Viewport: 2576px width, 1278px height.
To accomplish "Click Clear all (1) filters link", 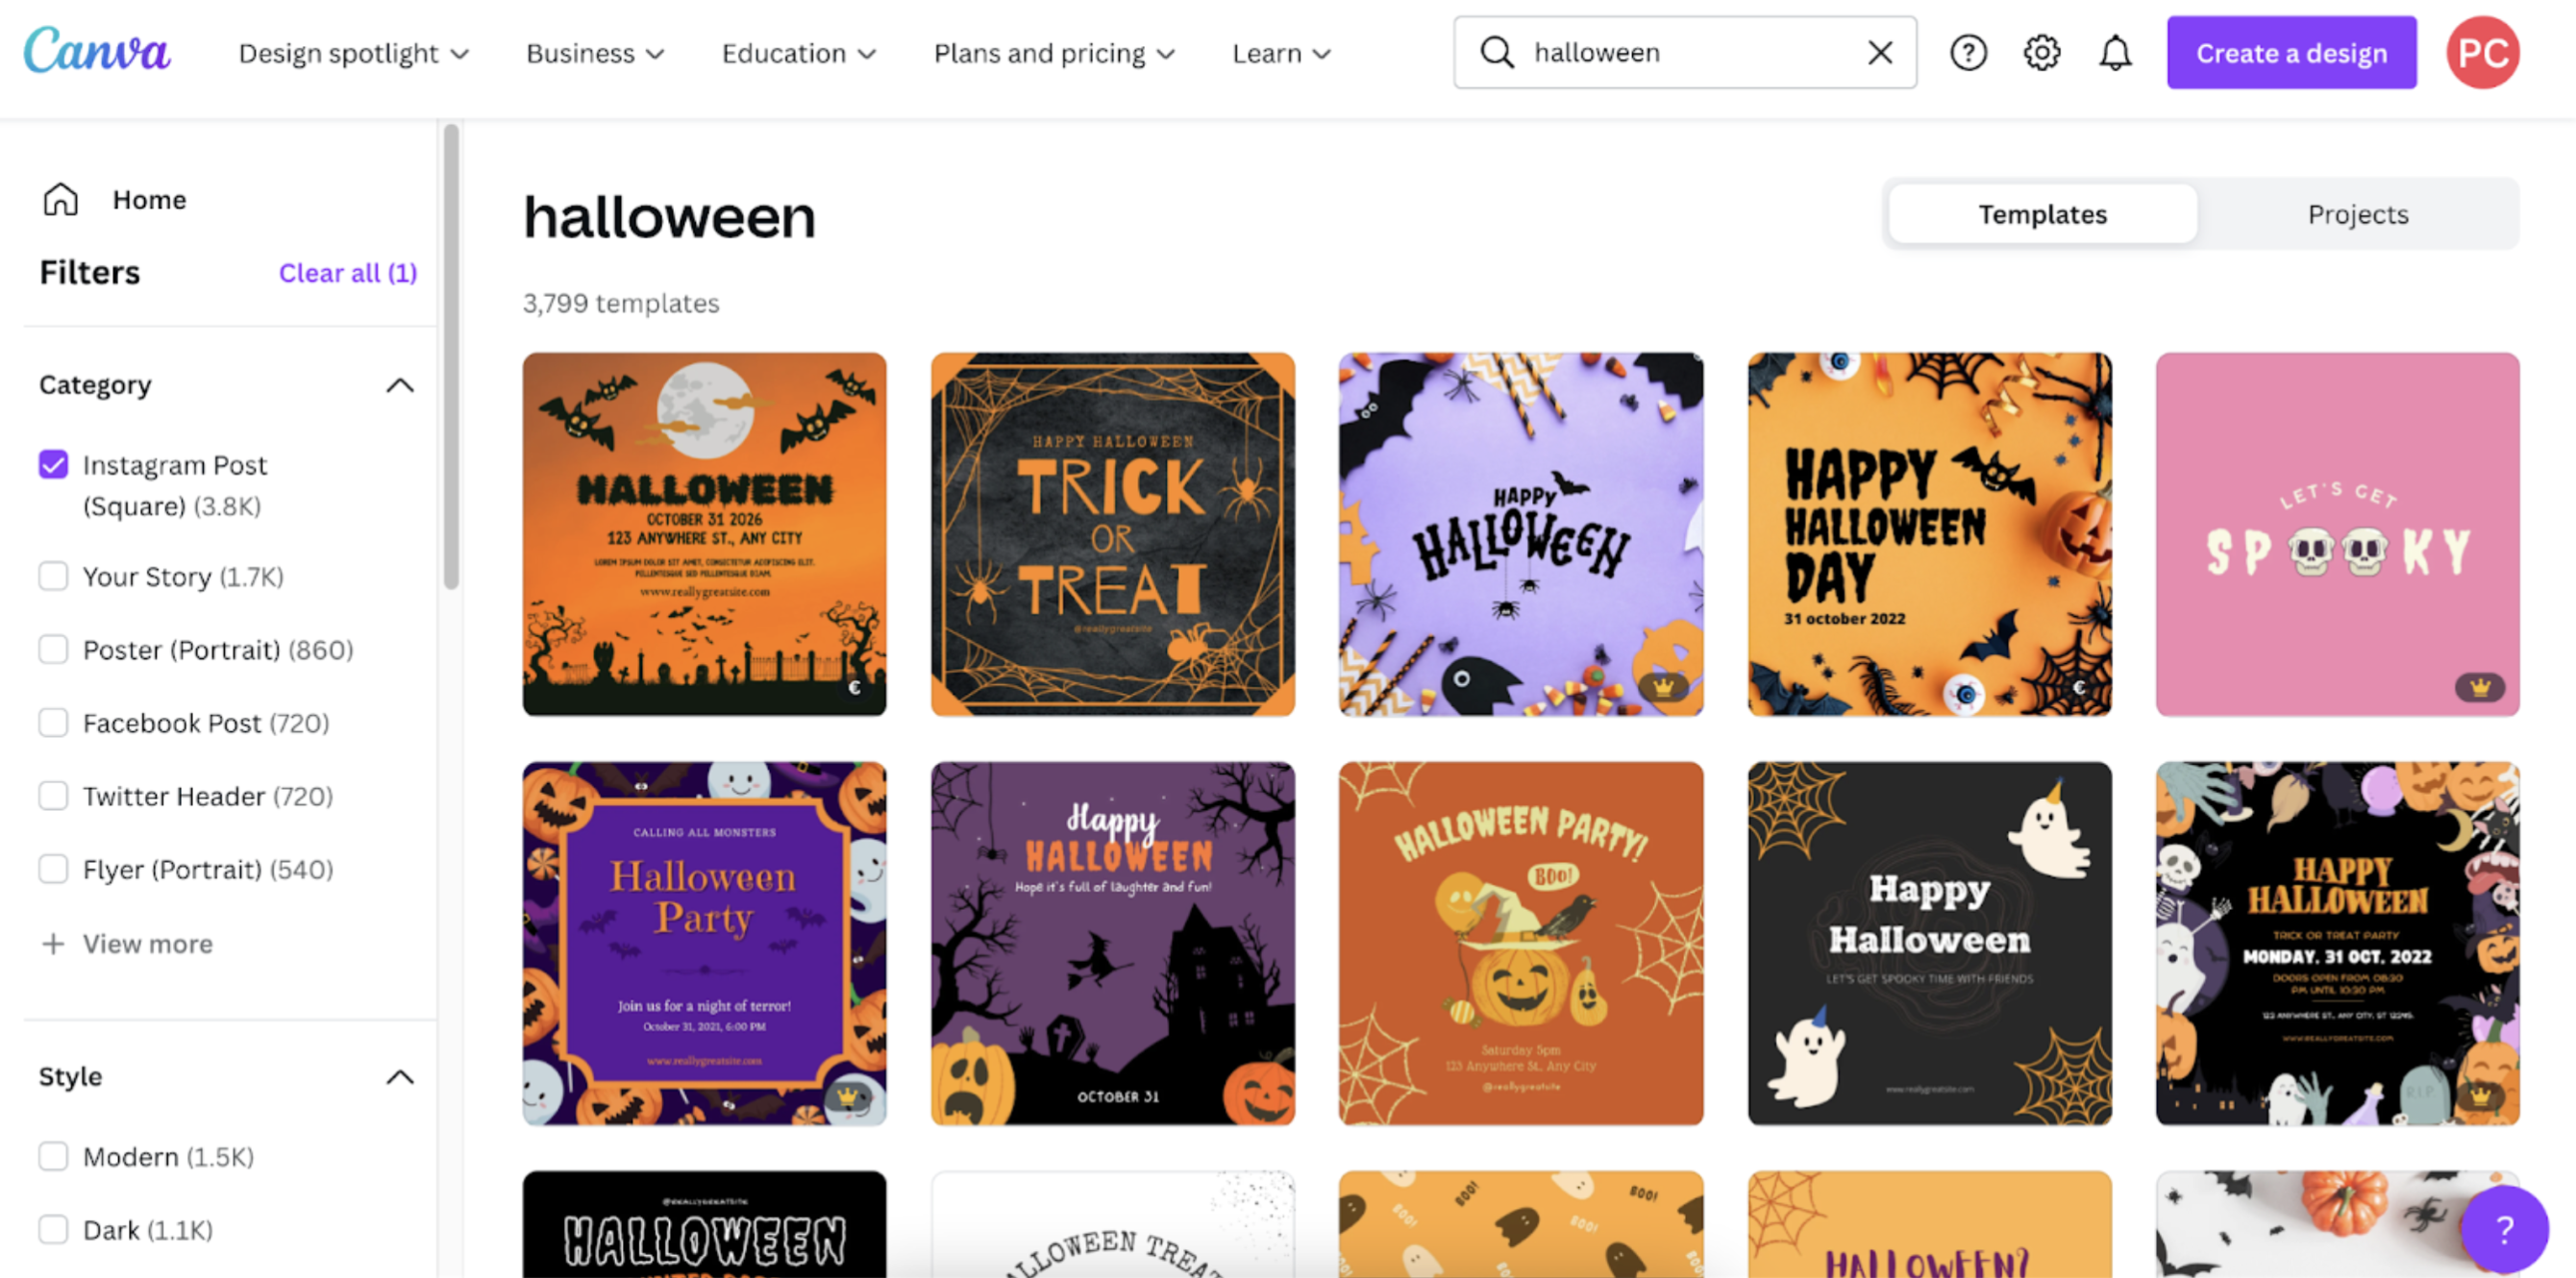I will tap(348, 272).
